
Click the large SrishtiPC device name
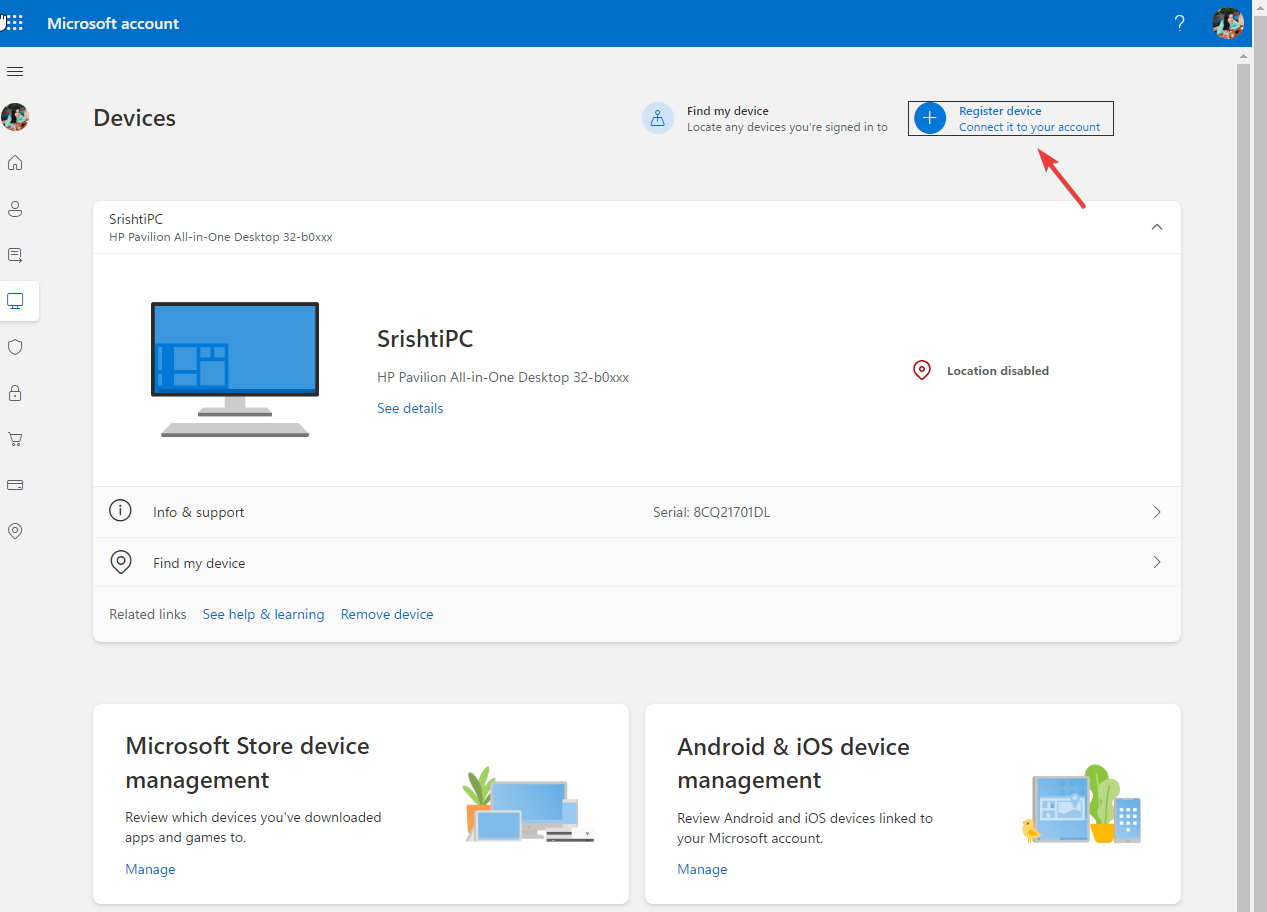(425, 339)
